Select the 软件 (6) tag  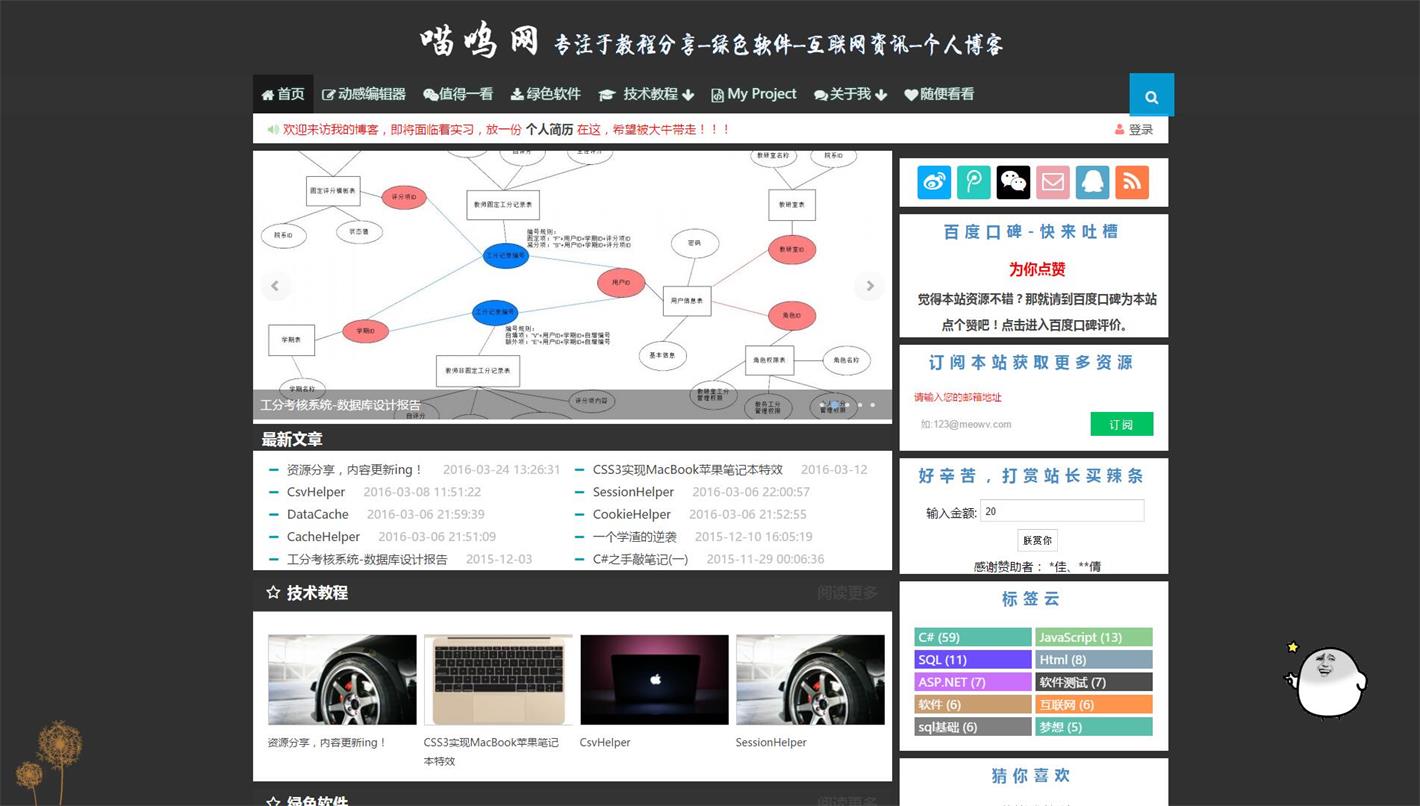[x=973, y=704]
